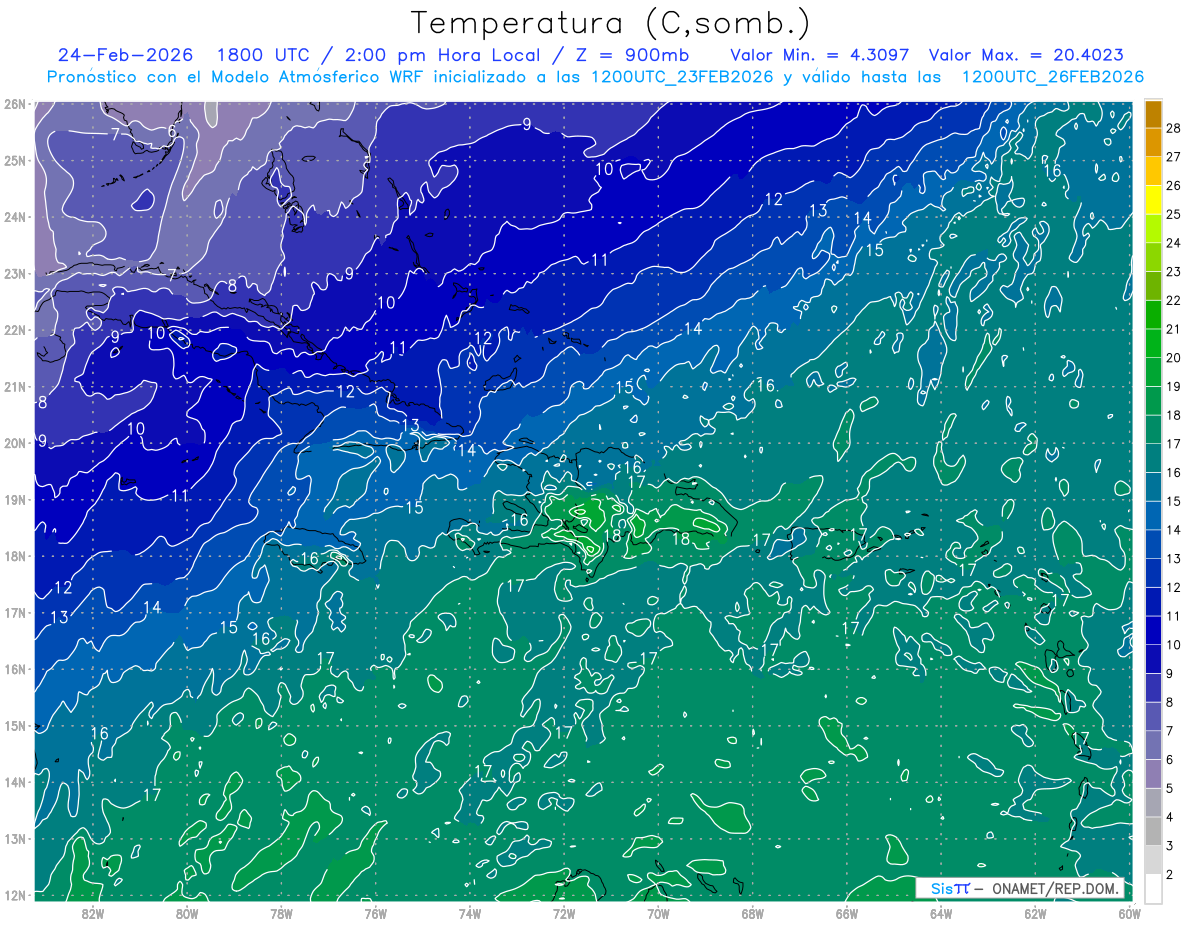
Task: Click green color bar segment between 20 and 21
Action: click(x=1153, y=343)
